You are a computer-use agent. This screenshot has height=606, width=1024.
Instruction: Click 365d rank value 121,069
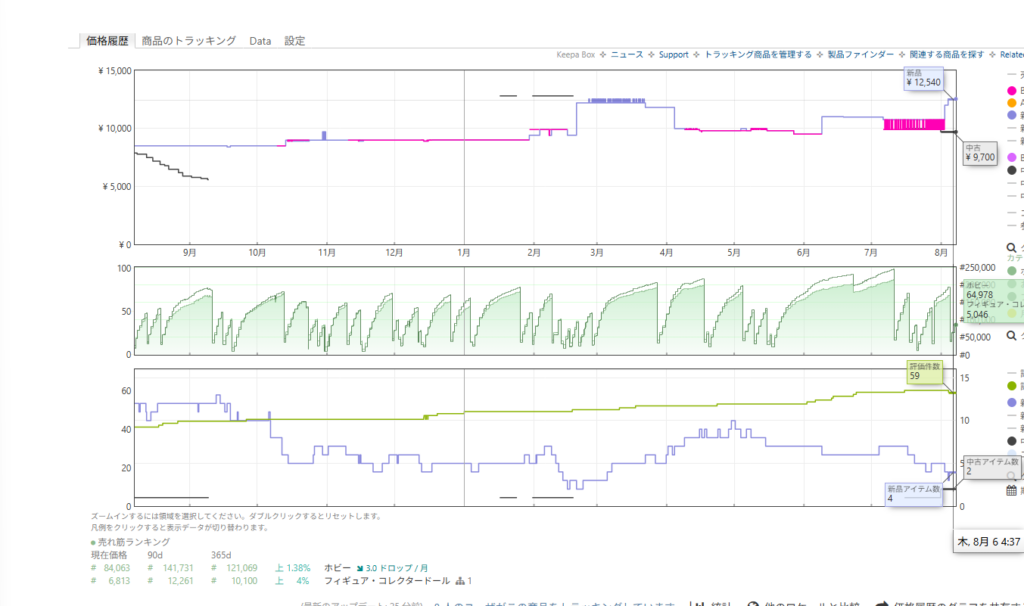coord(242,568)
